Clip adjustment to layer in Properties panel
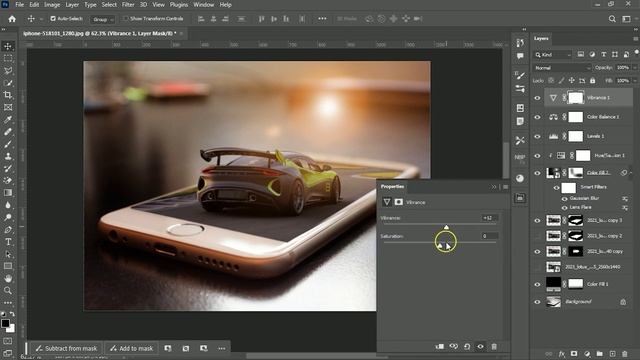This screenshot has width=640, height=360. pos(440,347)
